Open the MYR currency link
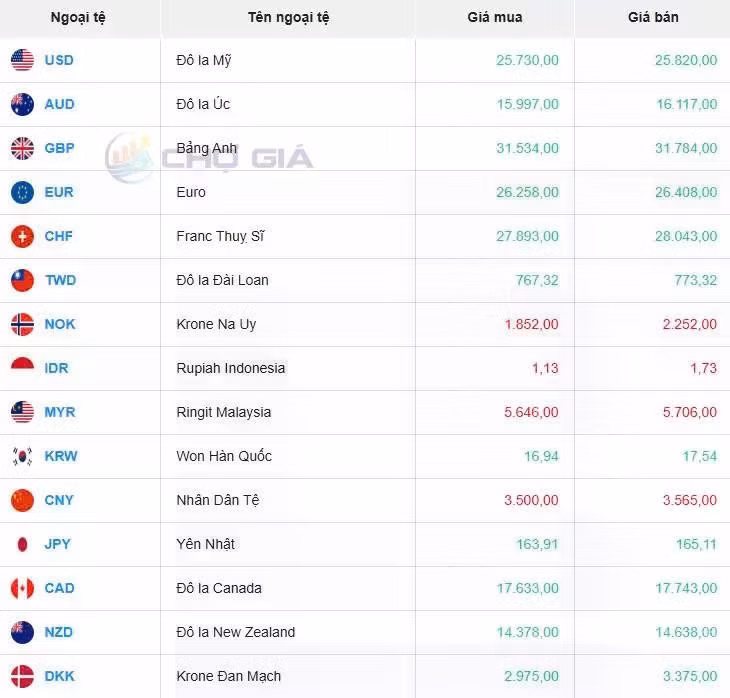The height and width of the screenshot is (698, 730). coord(60,412)
